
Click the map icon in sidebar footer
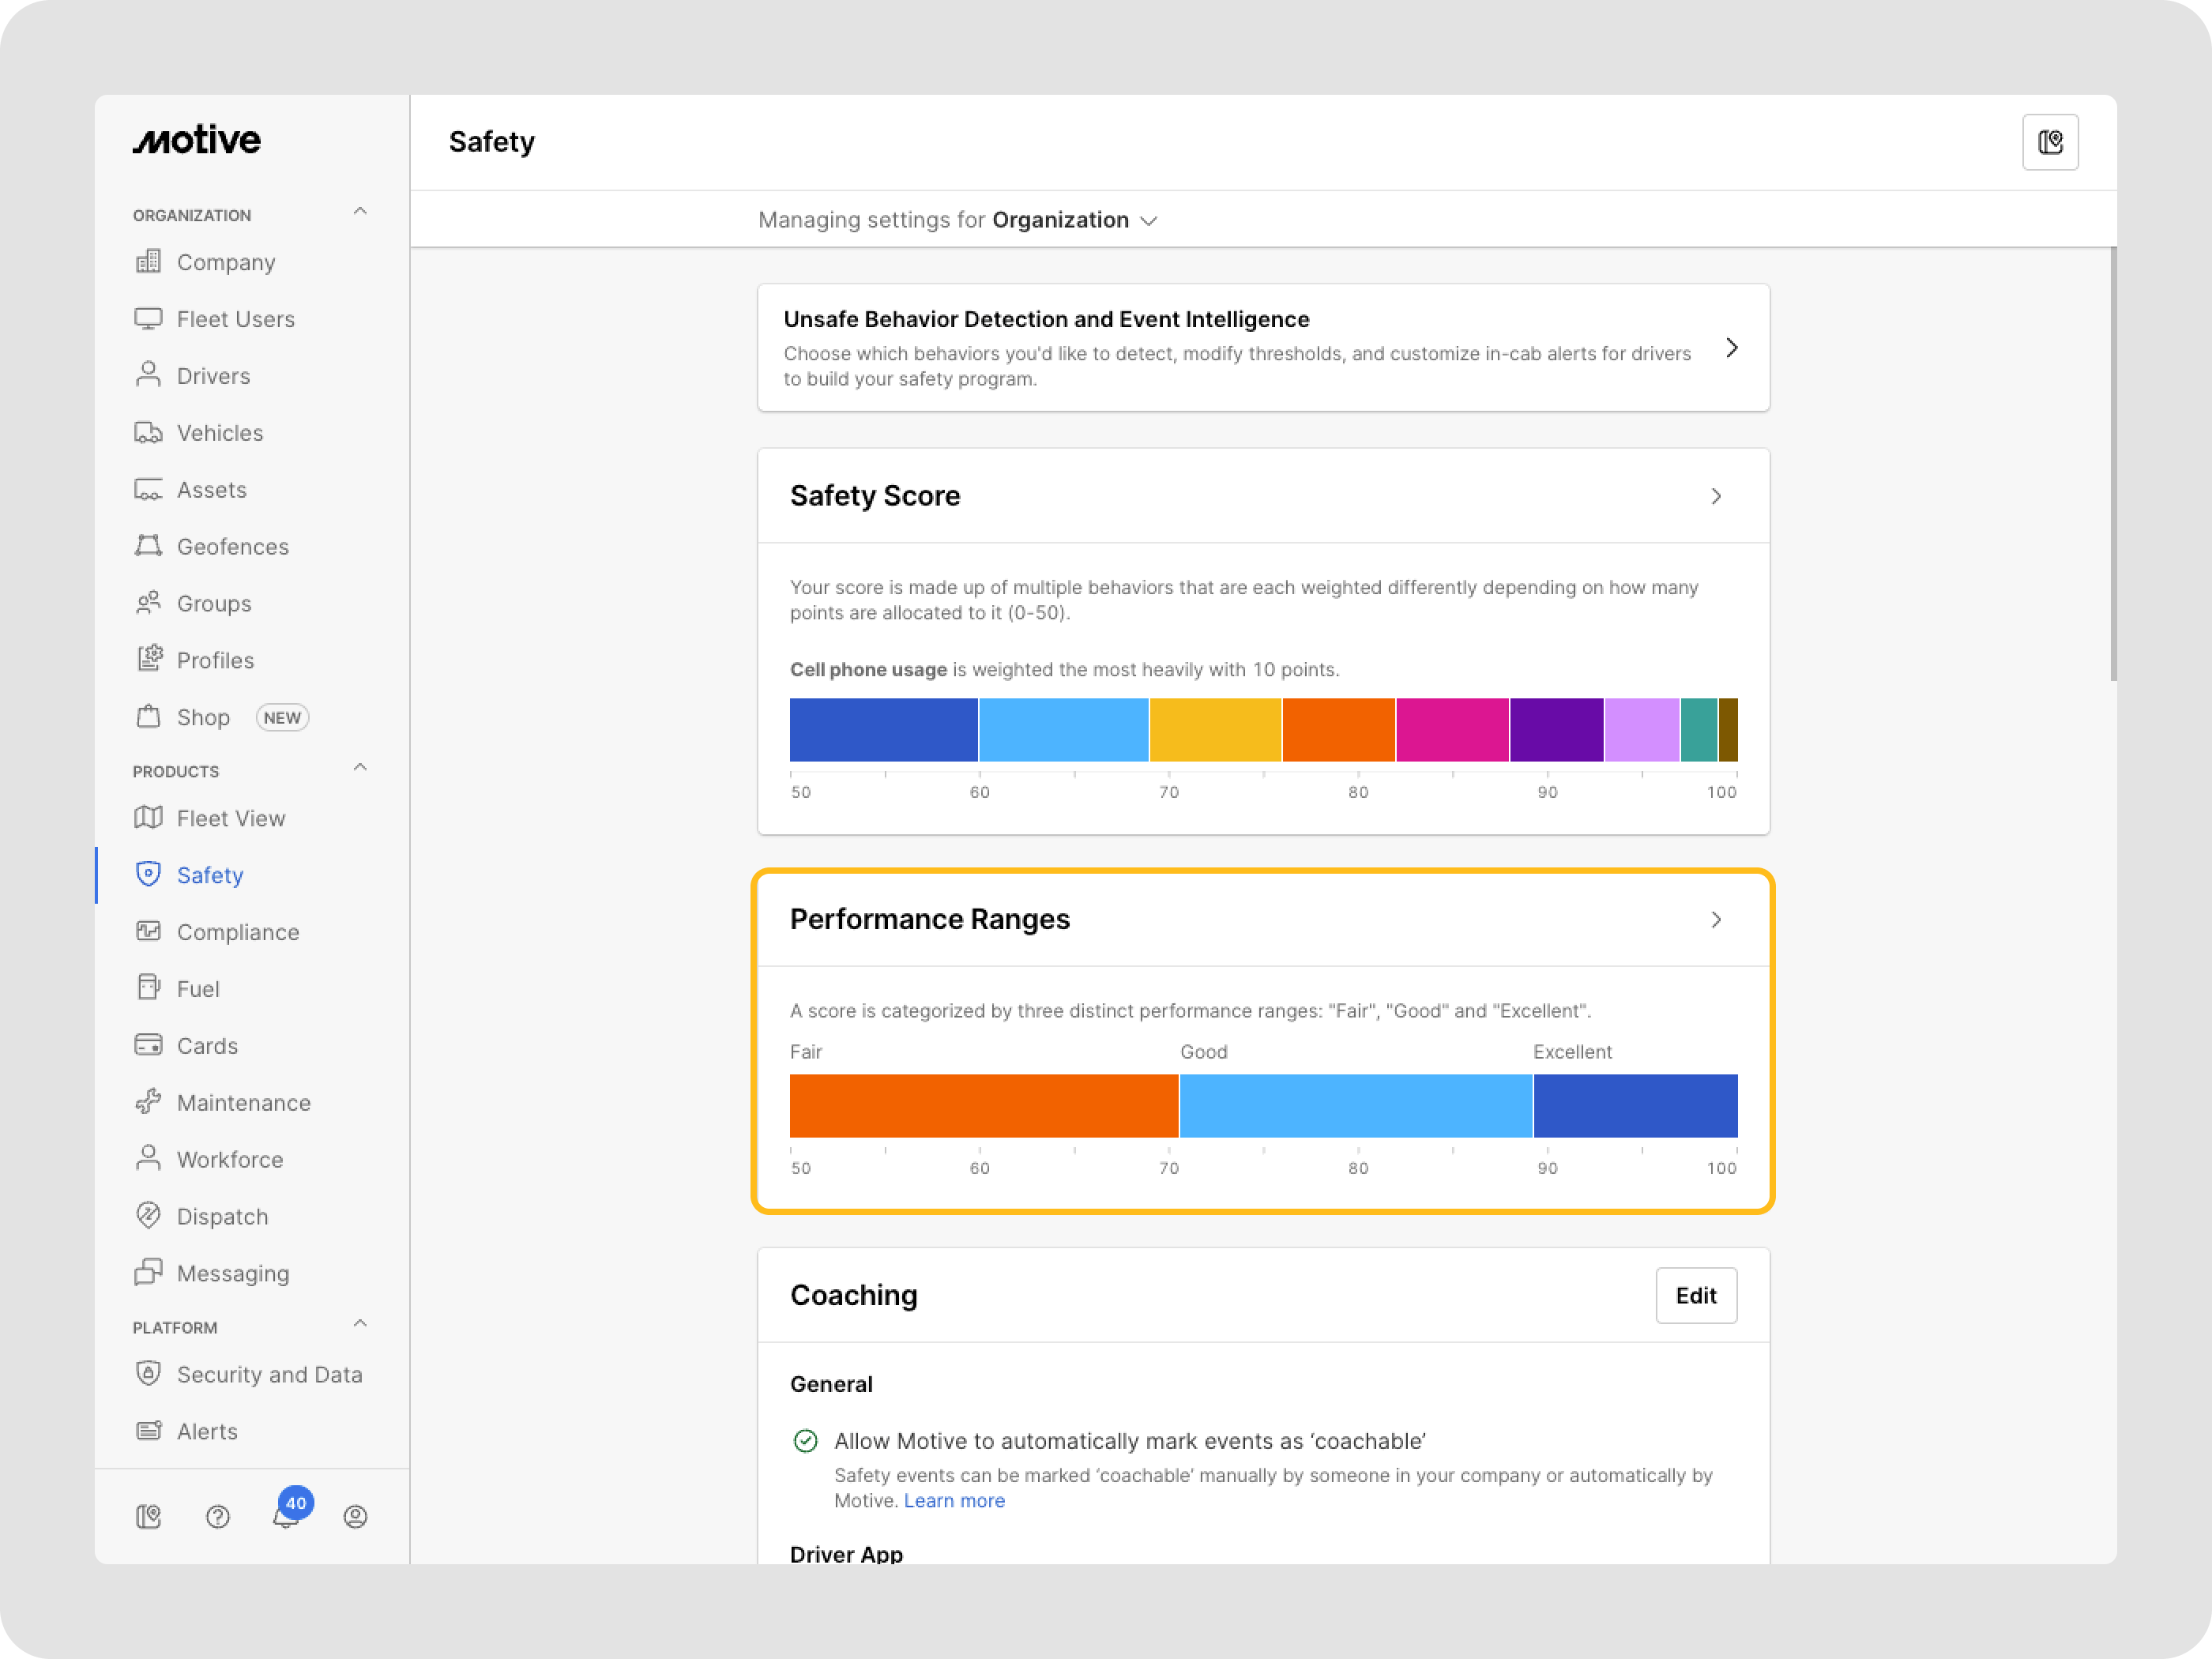tap(148, 1517)
